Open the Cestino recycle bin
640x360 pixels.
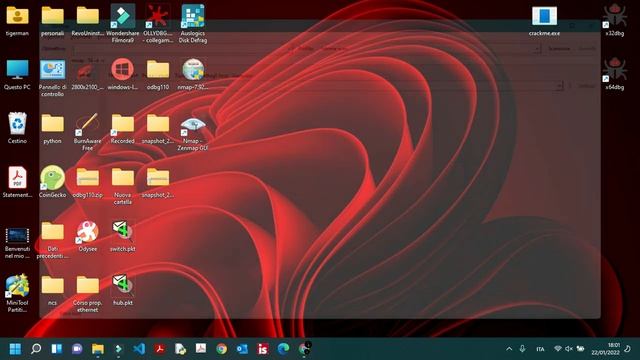(x=17, y=123)
